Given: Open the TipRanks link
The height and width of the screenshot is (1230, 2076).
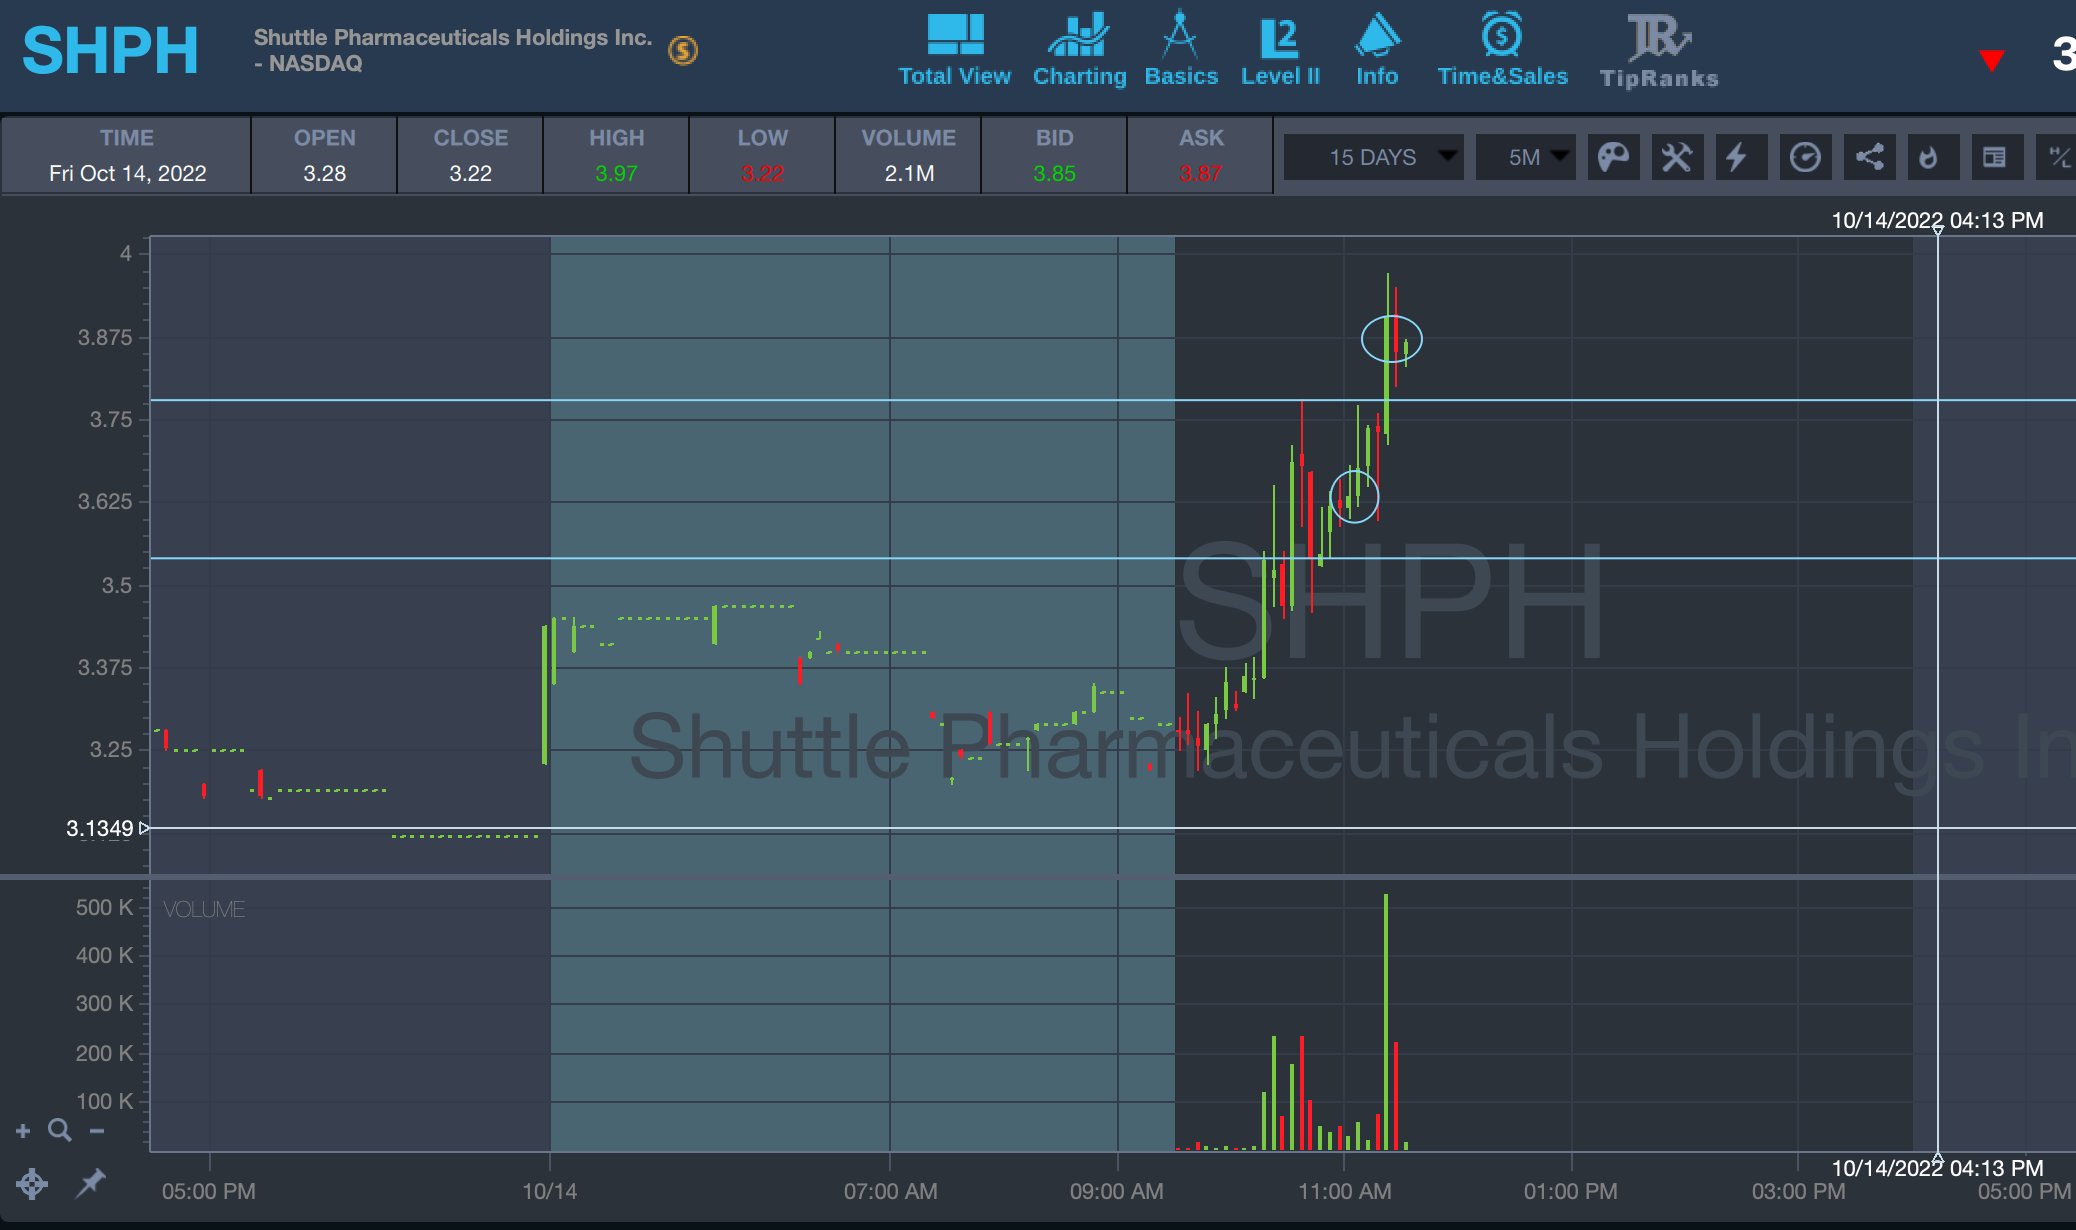Looking at the screenshot, I should tap(1659, 51).
